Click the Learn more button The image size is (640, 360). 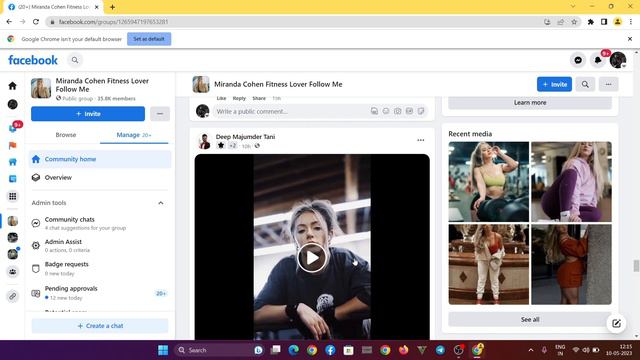click(530, 102)
